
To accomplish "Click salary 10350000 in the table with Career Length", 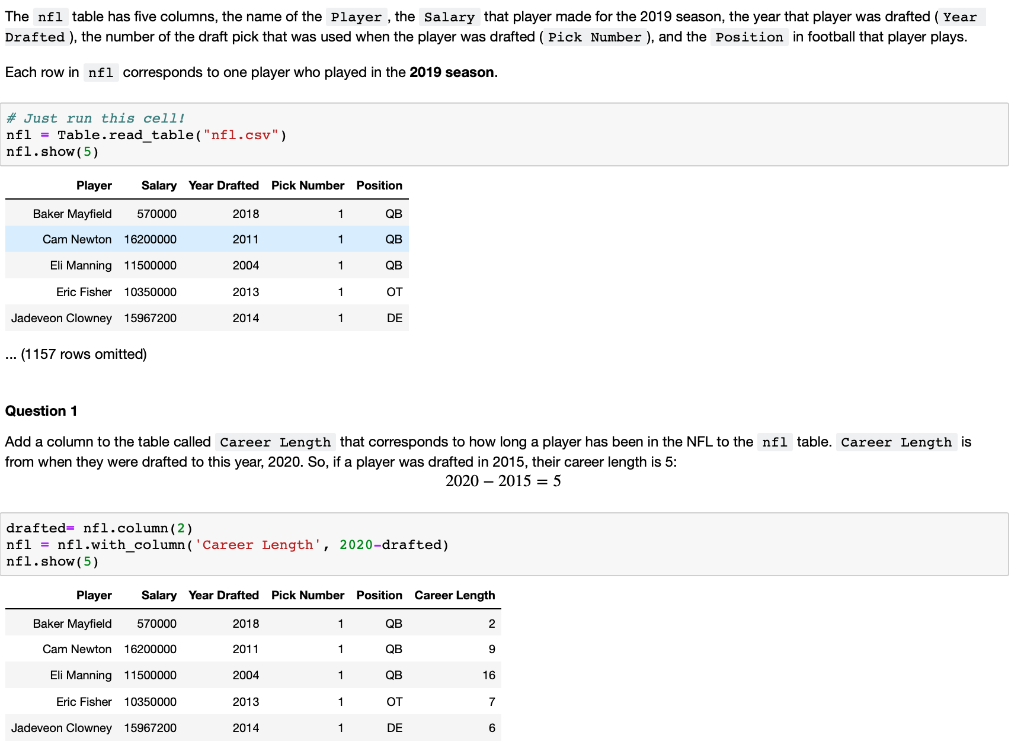I will [x=150, y=702].
